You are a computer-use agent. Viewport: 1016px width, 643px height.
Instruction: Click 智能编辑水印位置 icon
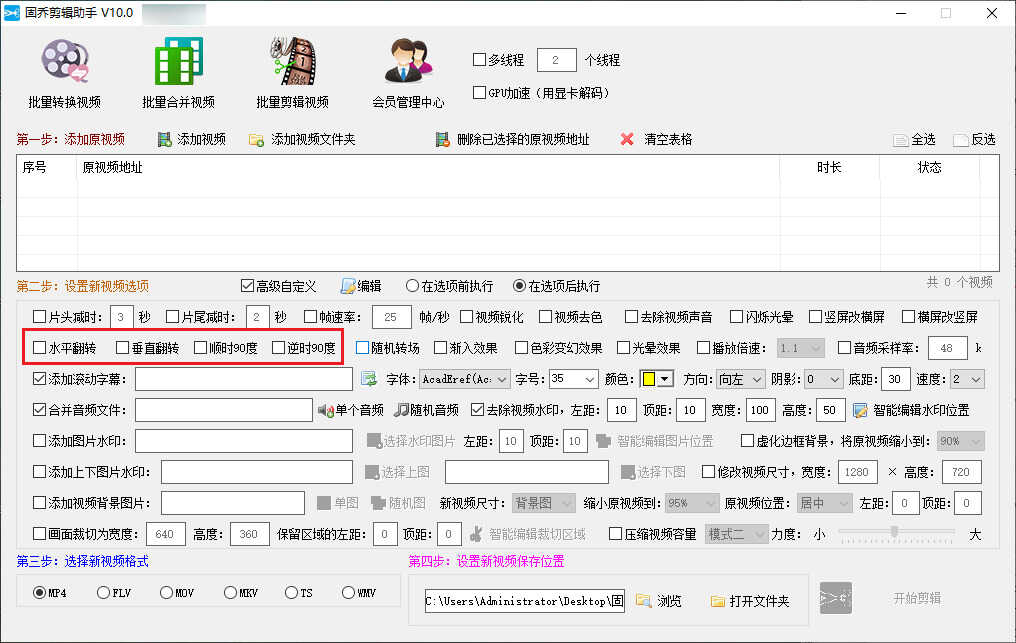click(x=860, y=410)
